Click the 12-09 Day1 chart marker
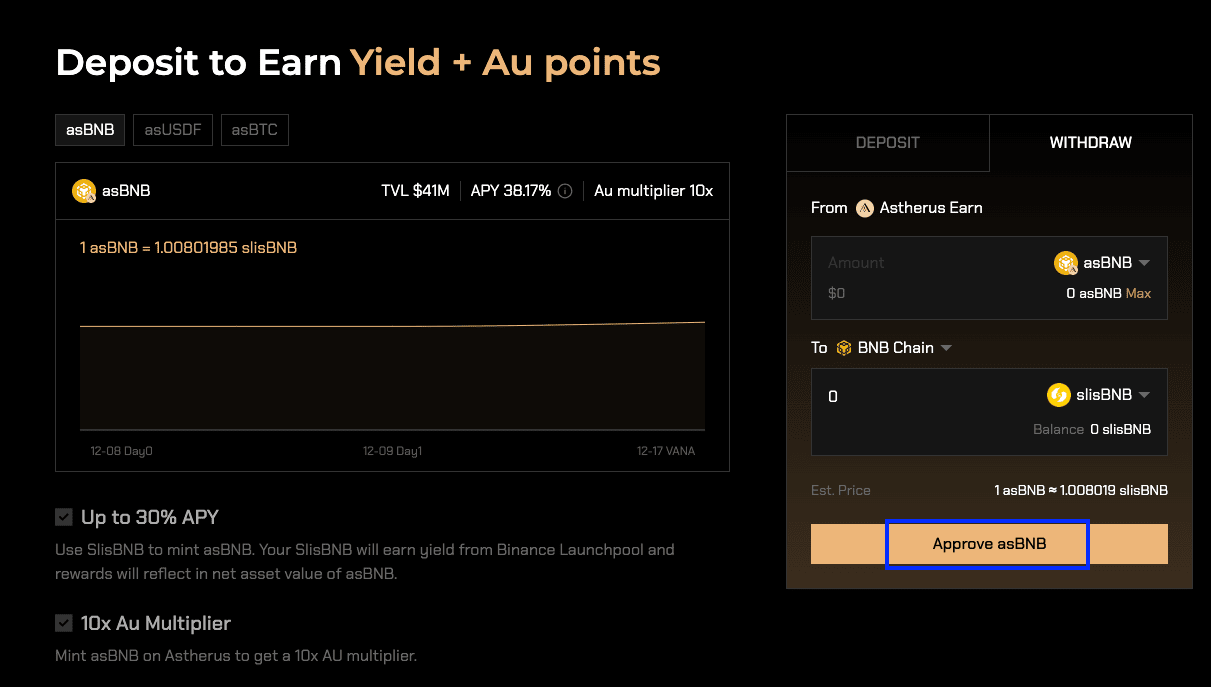 [393, 450]
